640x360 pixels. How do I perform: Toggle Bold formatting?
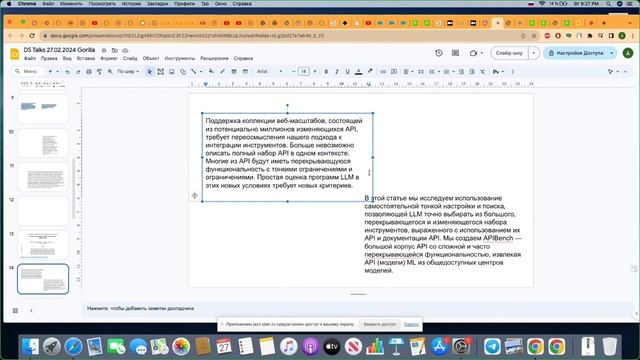click(x=326, y=71)
